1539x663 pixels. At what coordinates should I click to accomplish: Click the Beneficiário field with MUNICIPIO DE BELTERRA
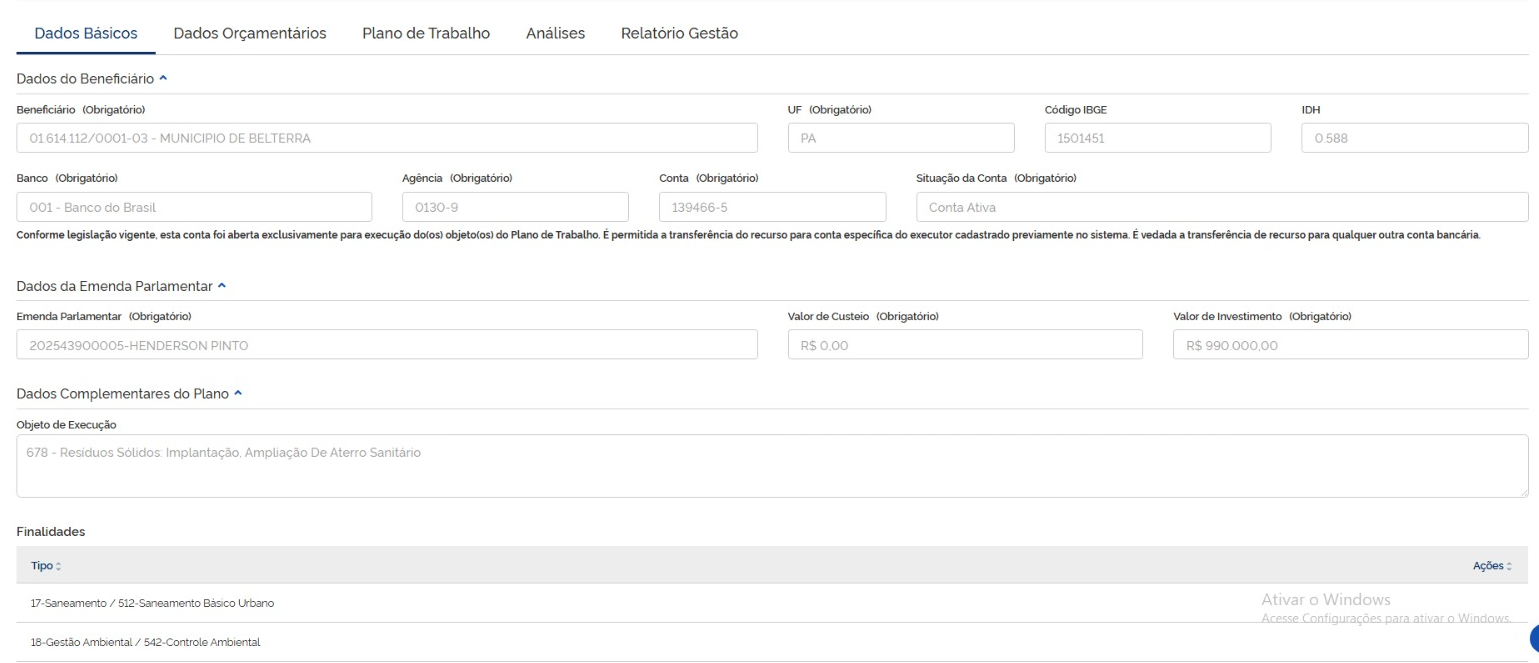coord(387,138)
